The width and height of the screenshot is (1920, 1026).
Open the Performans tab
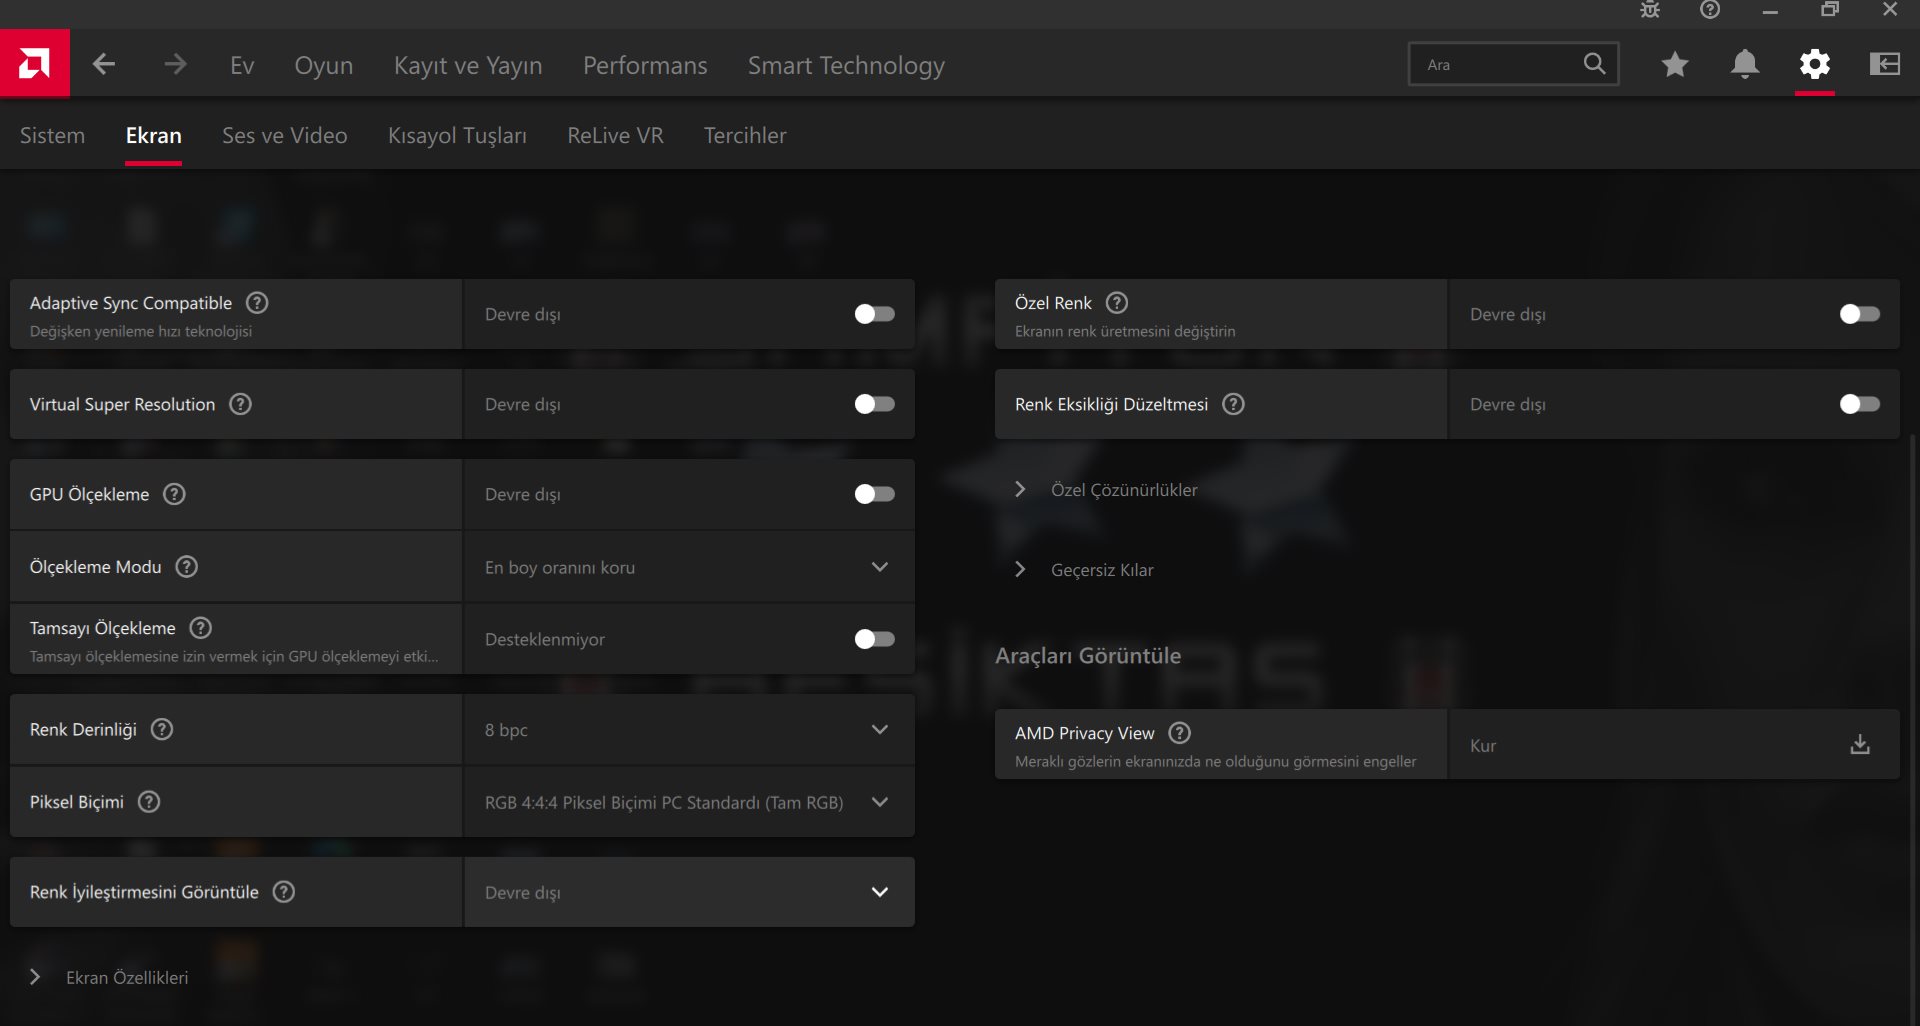click(x=645, y=65)
